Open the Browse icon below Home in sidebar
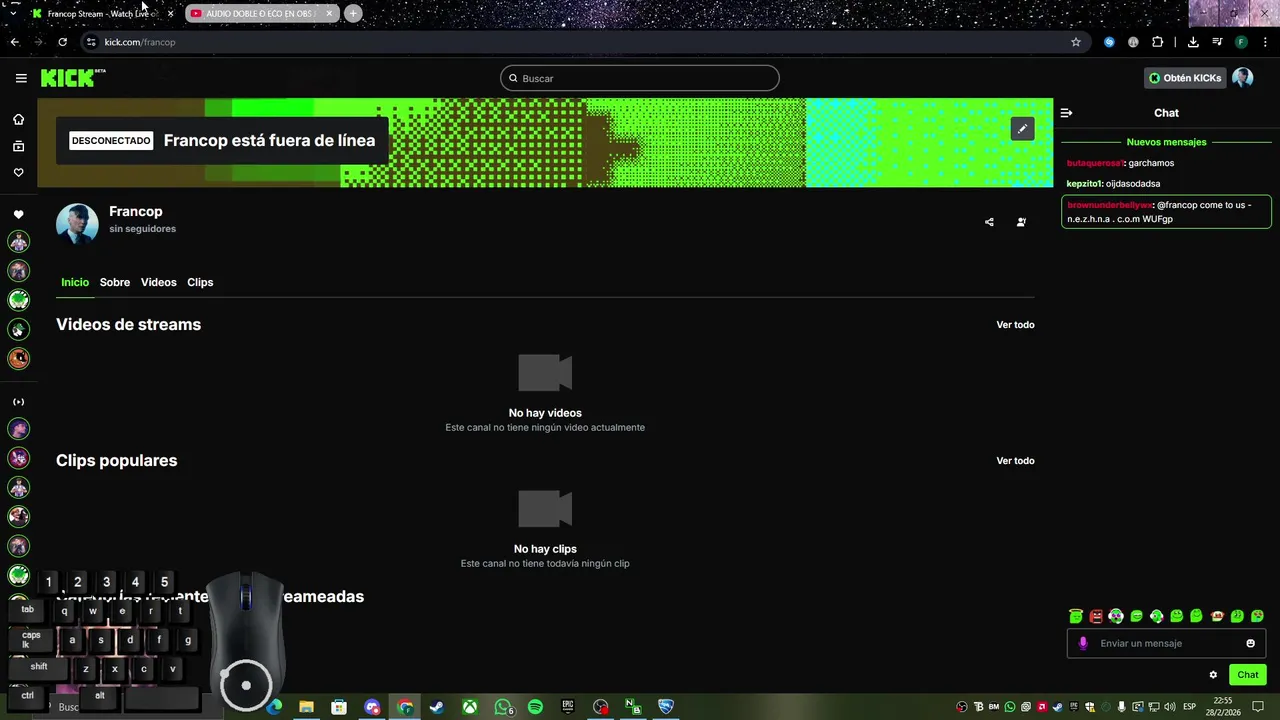The height and width of the screenshot is (720, 1280). coord(18,146)
